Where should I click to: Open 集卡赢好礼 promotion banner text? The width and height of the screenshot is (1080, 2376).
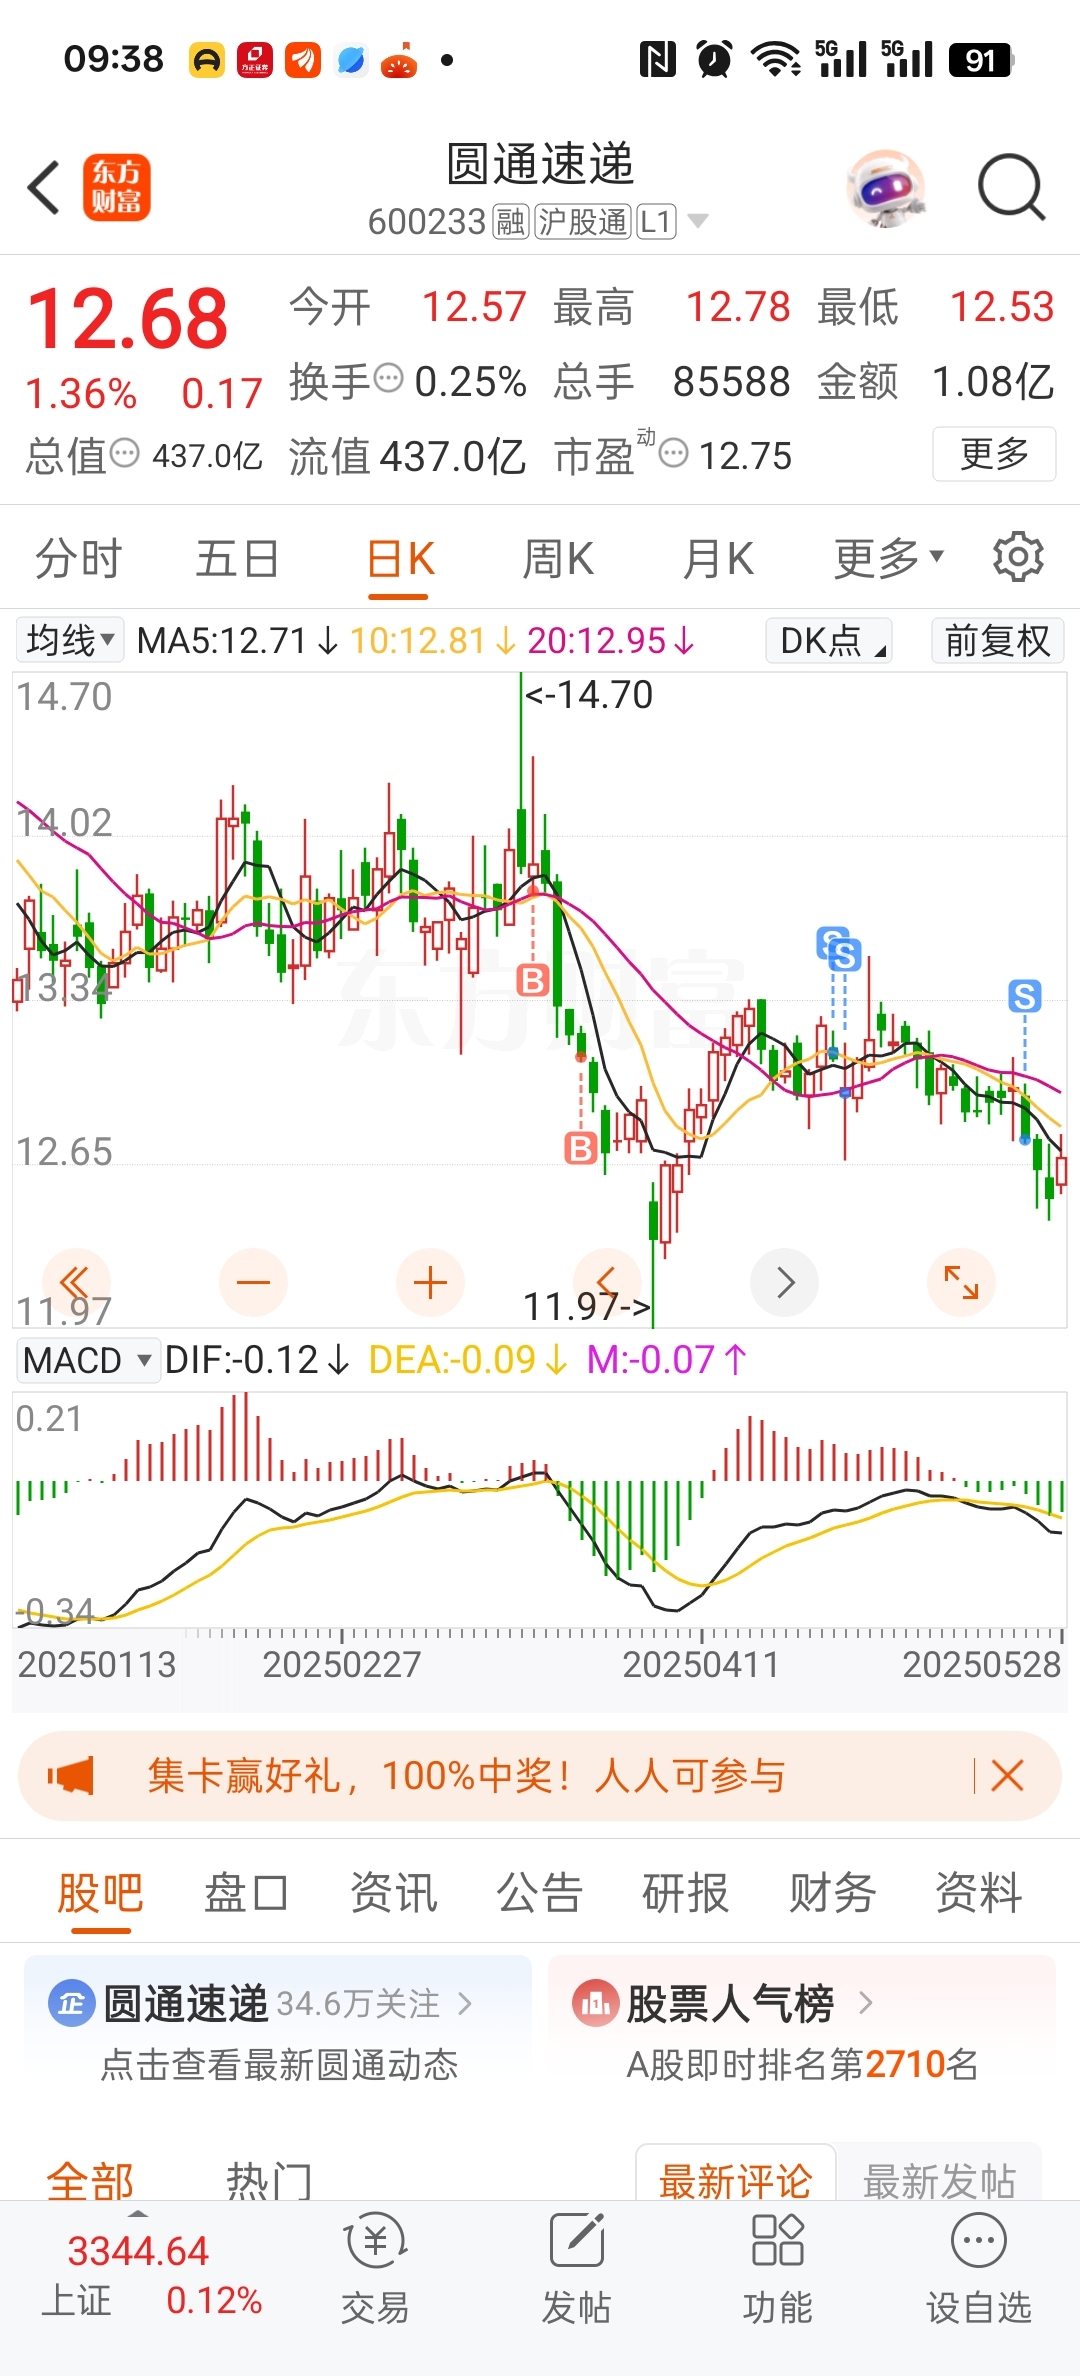pos(466,1776)
